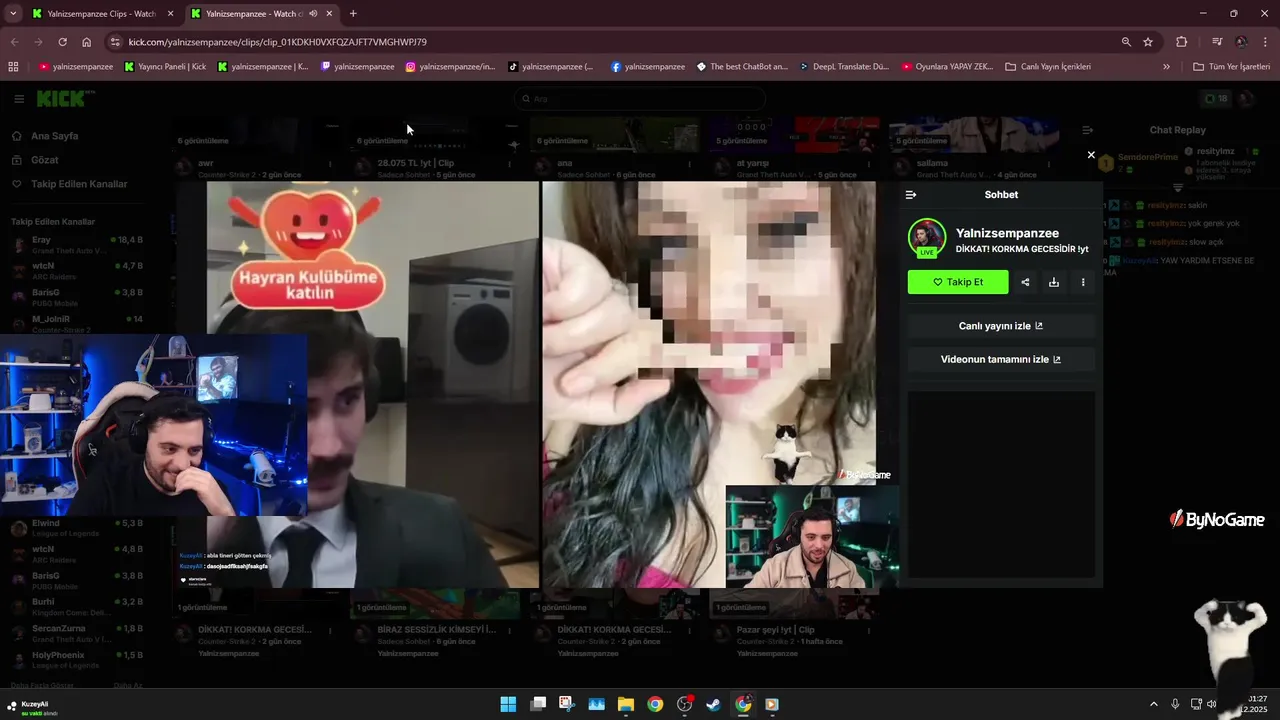
Task: Mute audio on active Kick tab
Action: click(313, 14)
